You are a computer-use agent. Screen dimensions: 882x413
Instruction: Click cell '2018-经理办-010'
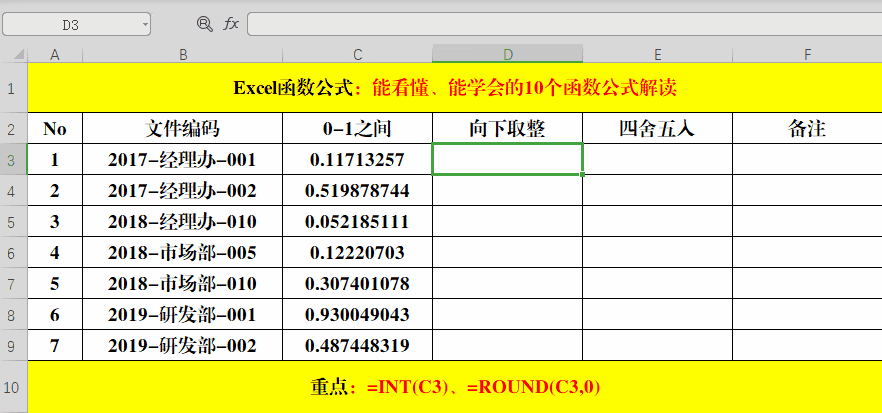tap(183, 222)
